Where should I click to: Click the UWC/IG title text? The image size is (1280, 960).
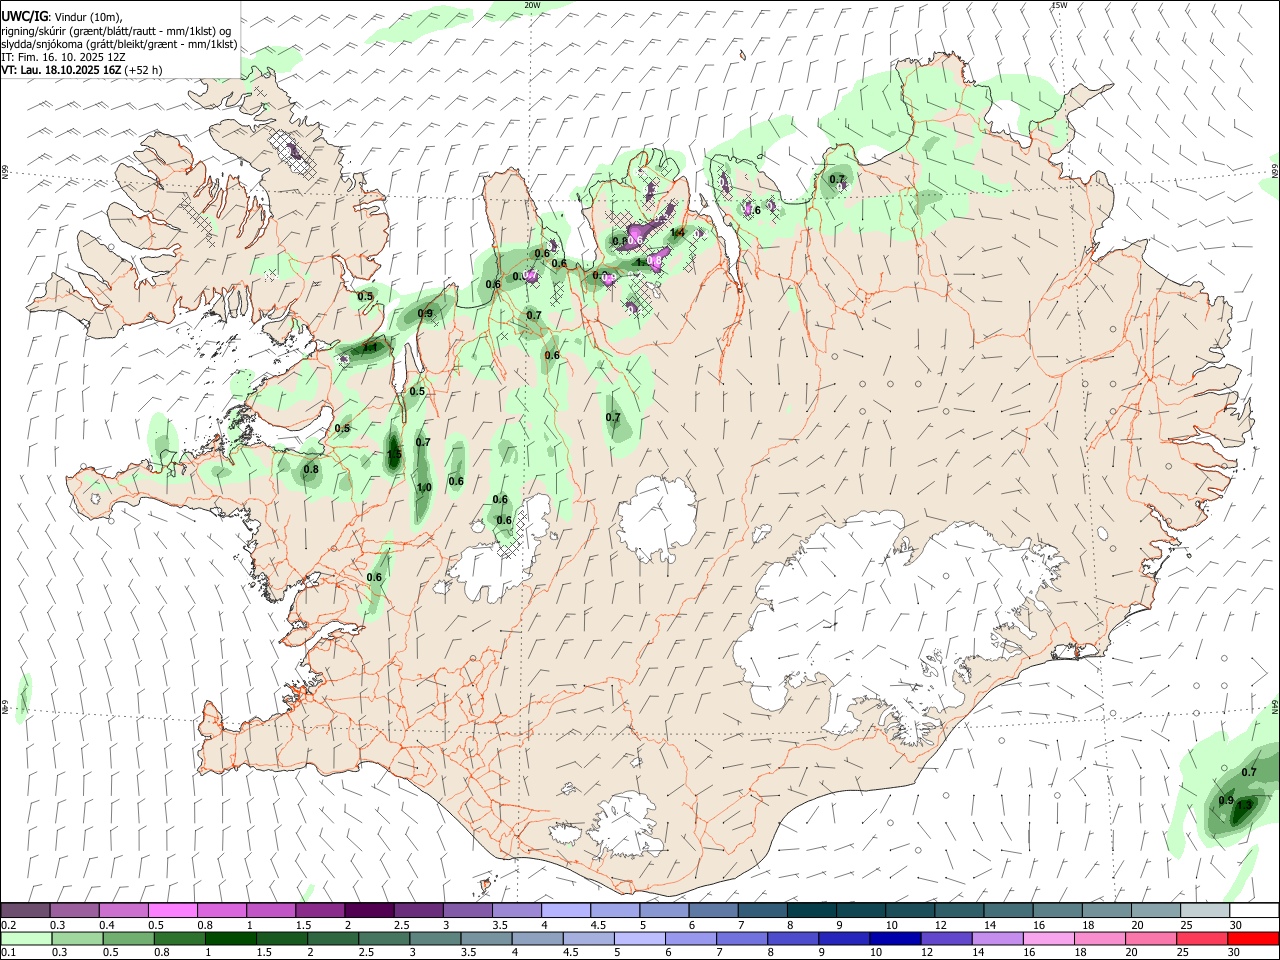(24, 17)
